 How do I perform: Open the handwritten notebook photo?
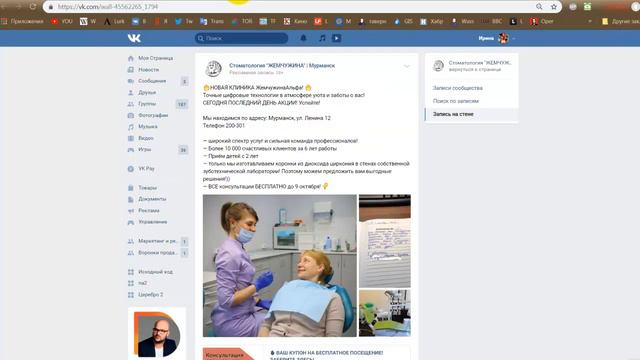384,241
